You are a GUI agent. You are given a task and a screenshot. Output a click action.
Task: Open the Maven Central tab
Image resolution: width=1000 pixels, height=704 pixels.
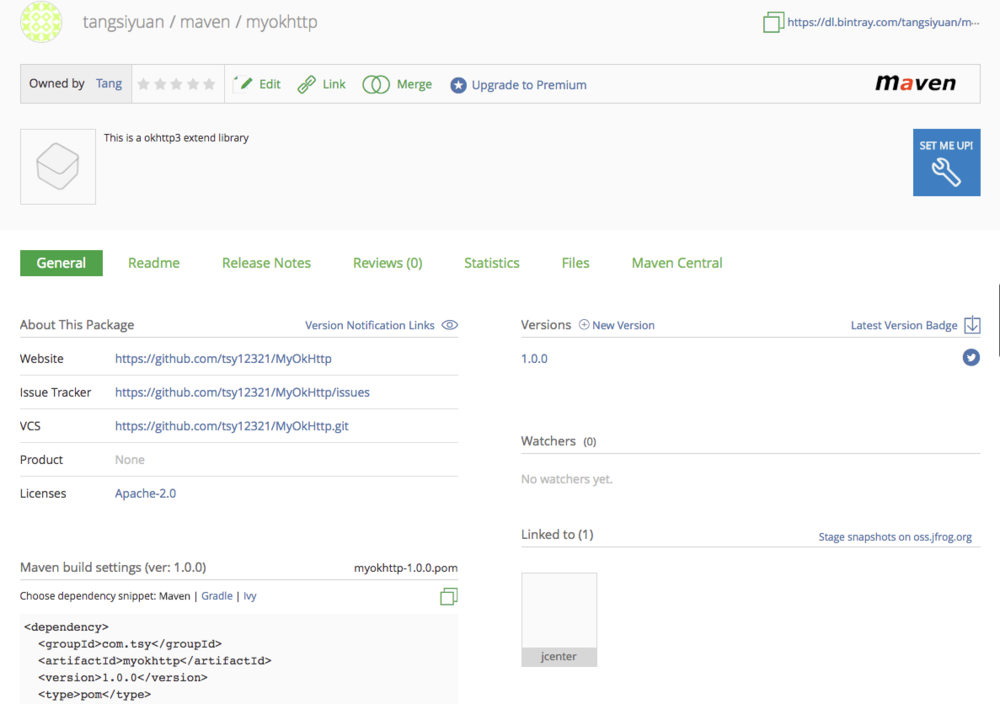[677, 263]
